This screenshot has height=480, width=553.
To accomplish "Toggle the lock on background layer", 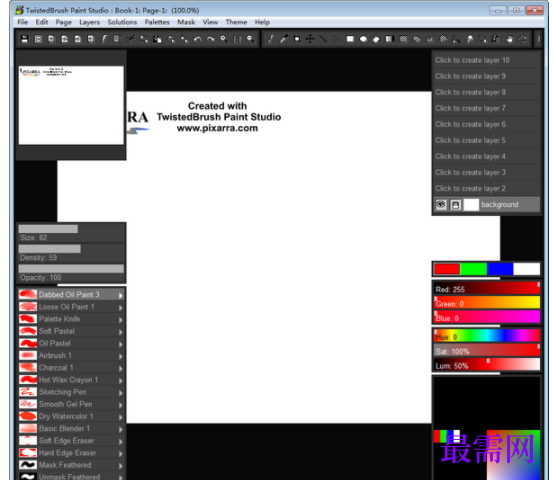I will 455,205.
